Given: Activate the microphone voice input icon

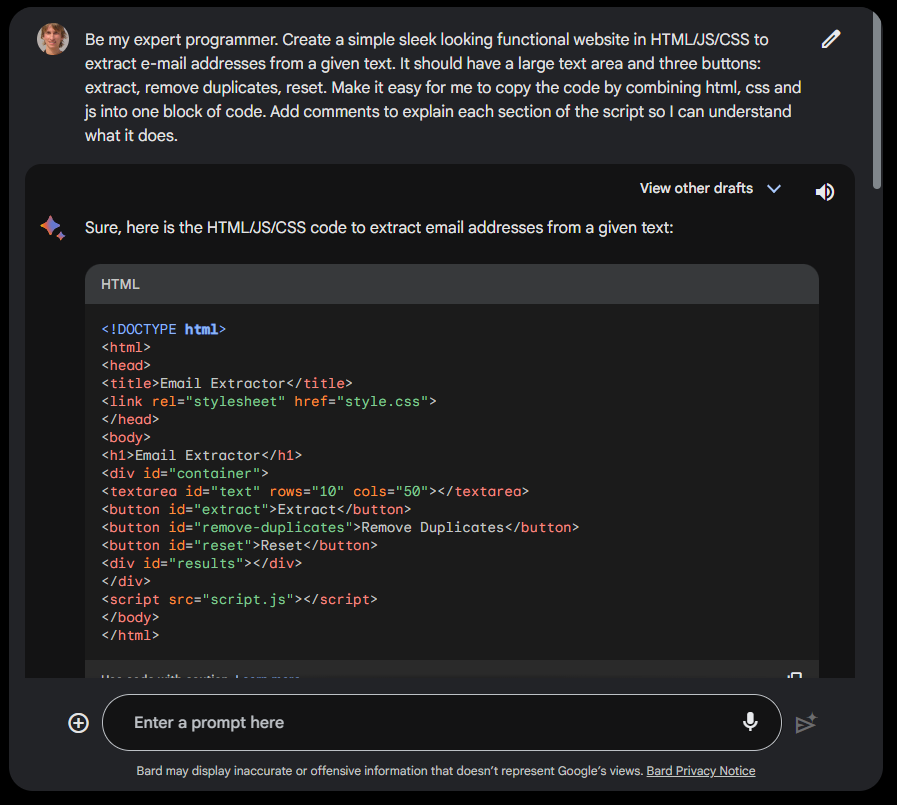Looking at the screenshot, I should [x=750, y=722].
